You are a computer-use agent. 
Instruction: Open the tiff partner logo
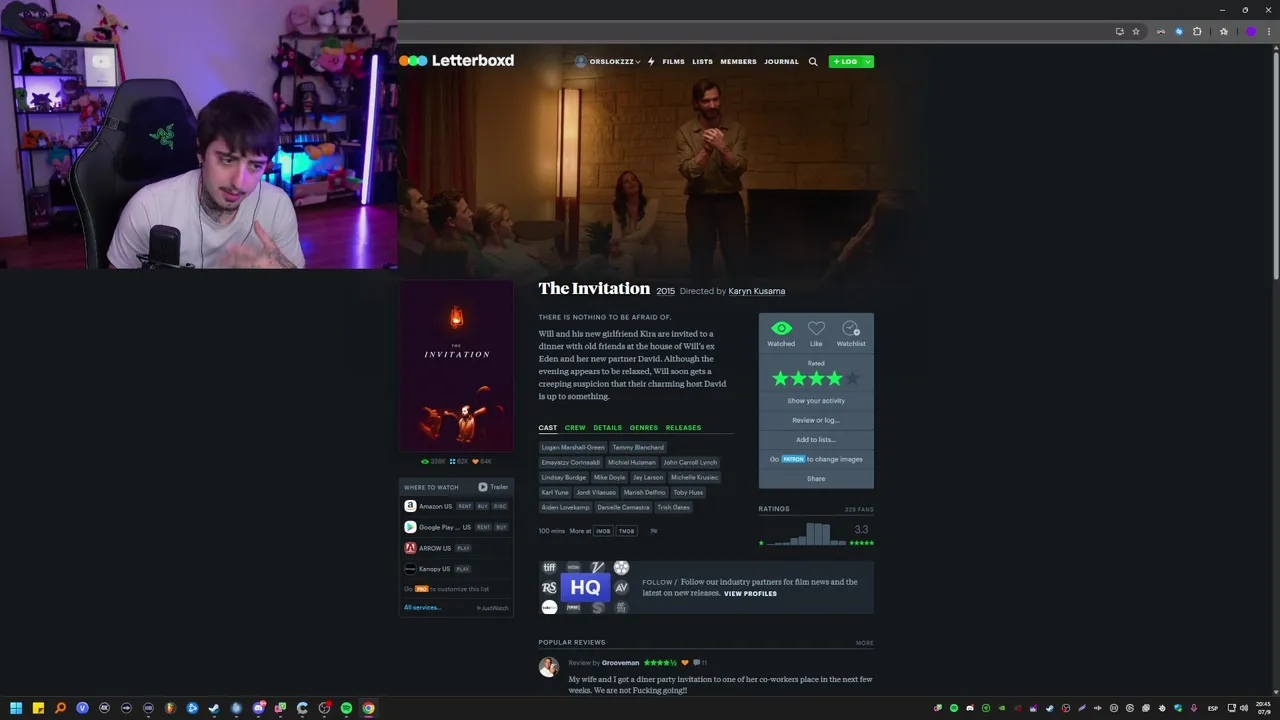549,568
